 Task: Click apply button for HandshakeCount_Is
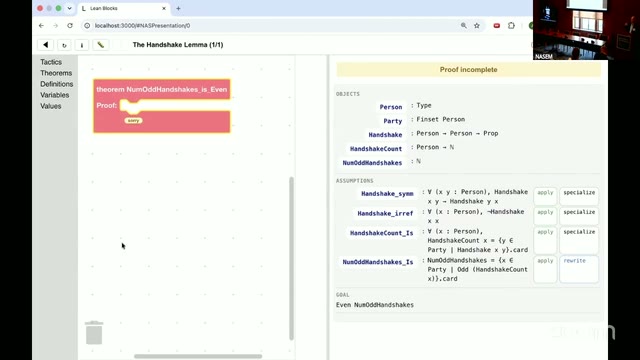[x=545, y=240]
